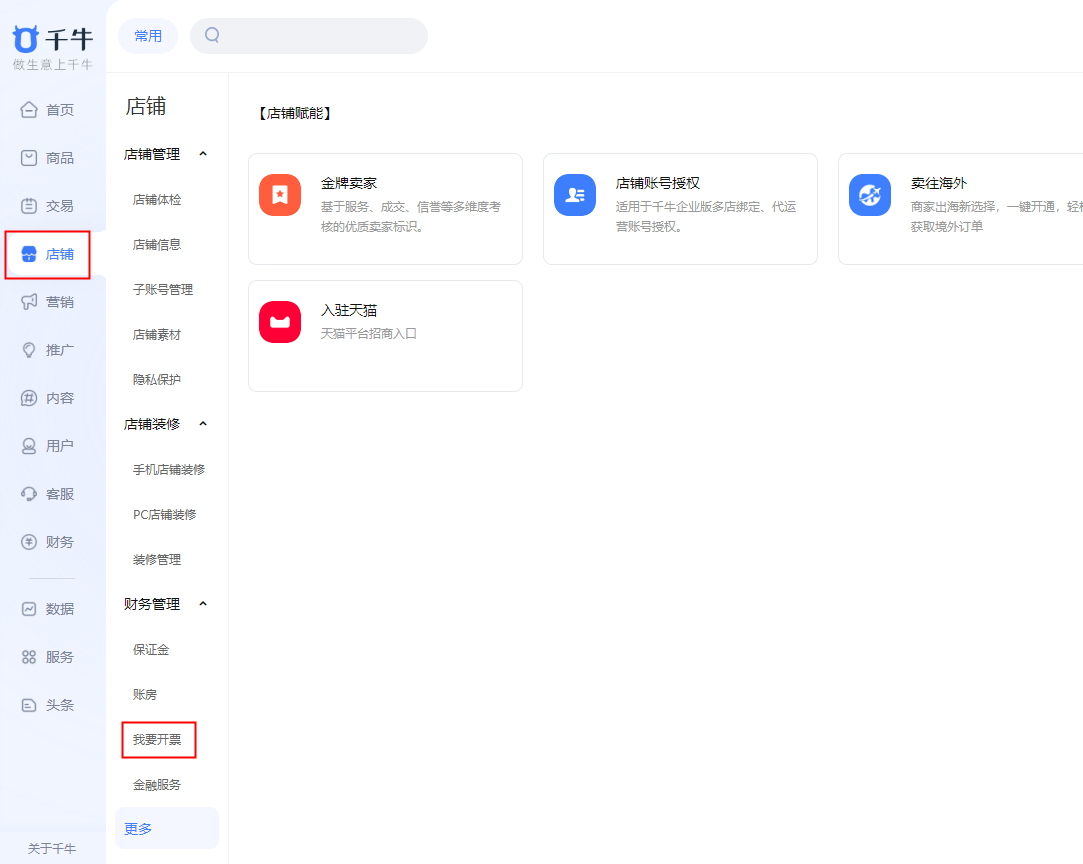
Task: Click 入驻天猫 red Tmall icon
Action: click(280, 322)
